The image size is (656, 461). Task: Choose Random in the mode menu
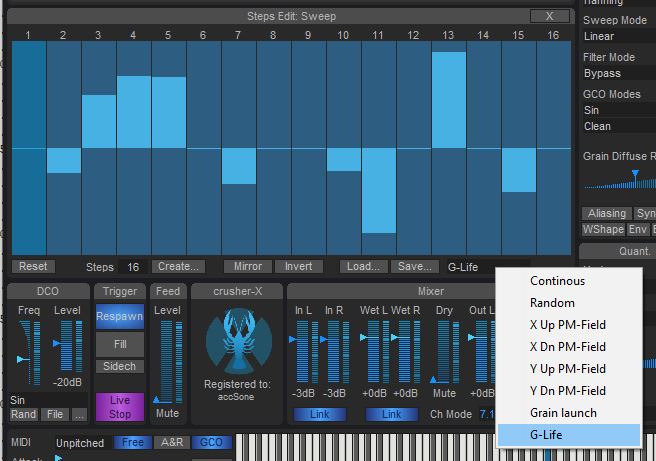569,303
